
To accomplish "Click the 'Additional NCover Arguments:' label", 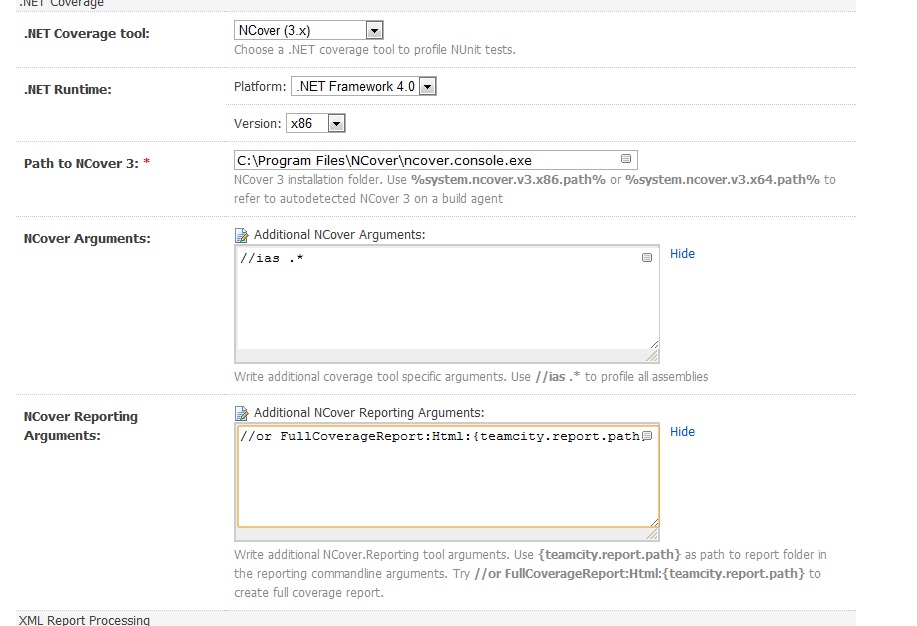I will (x=339, y=235).
